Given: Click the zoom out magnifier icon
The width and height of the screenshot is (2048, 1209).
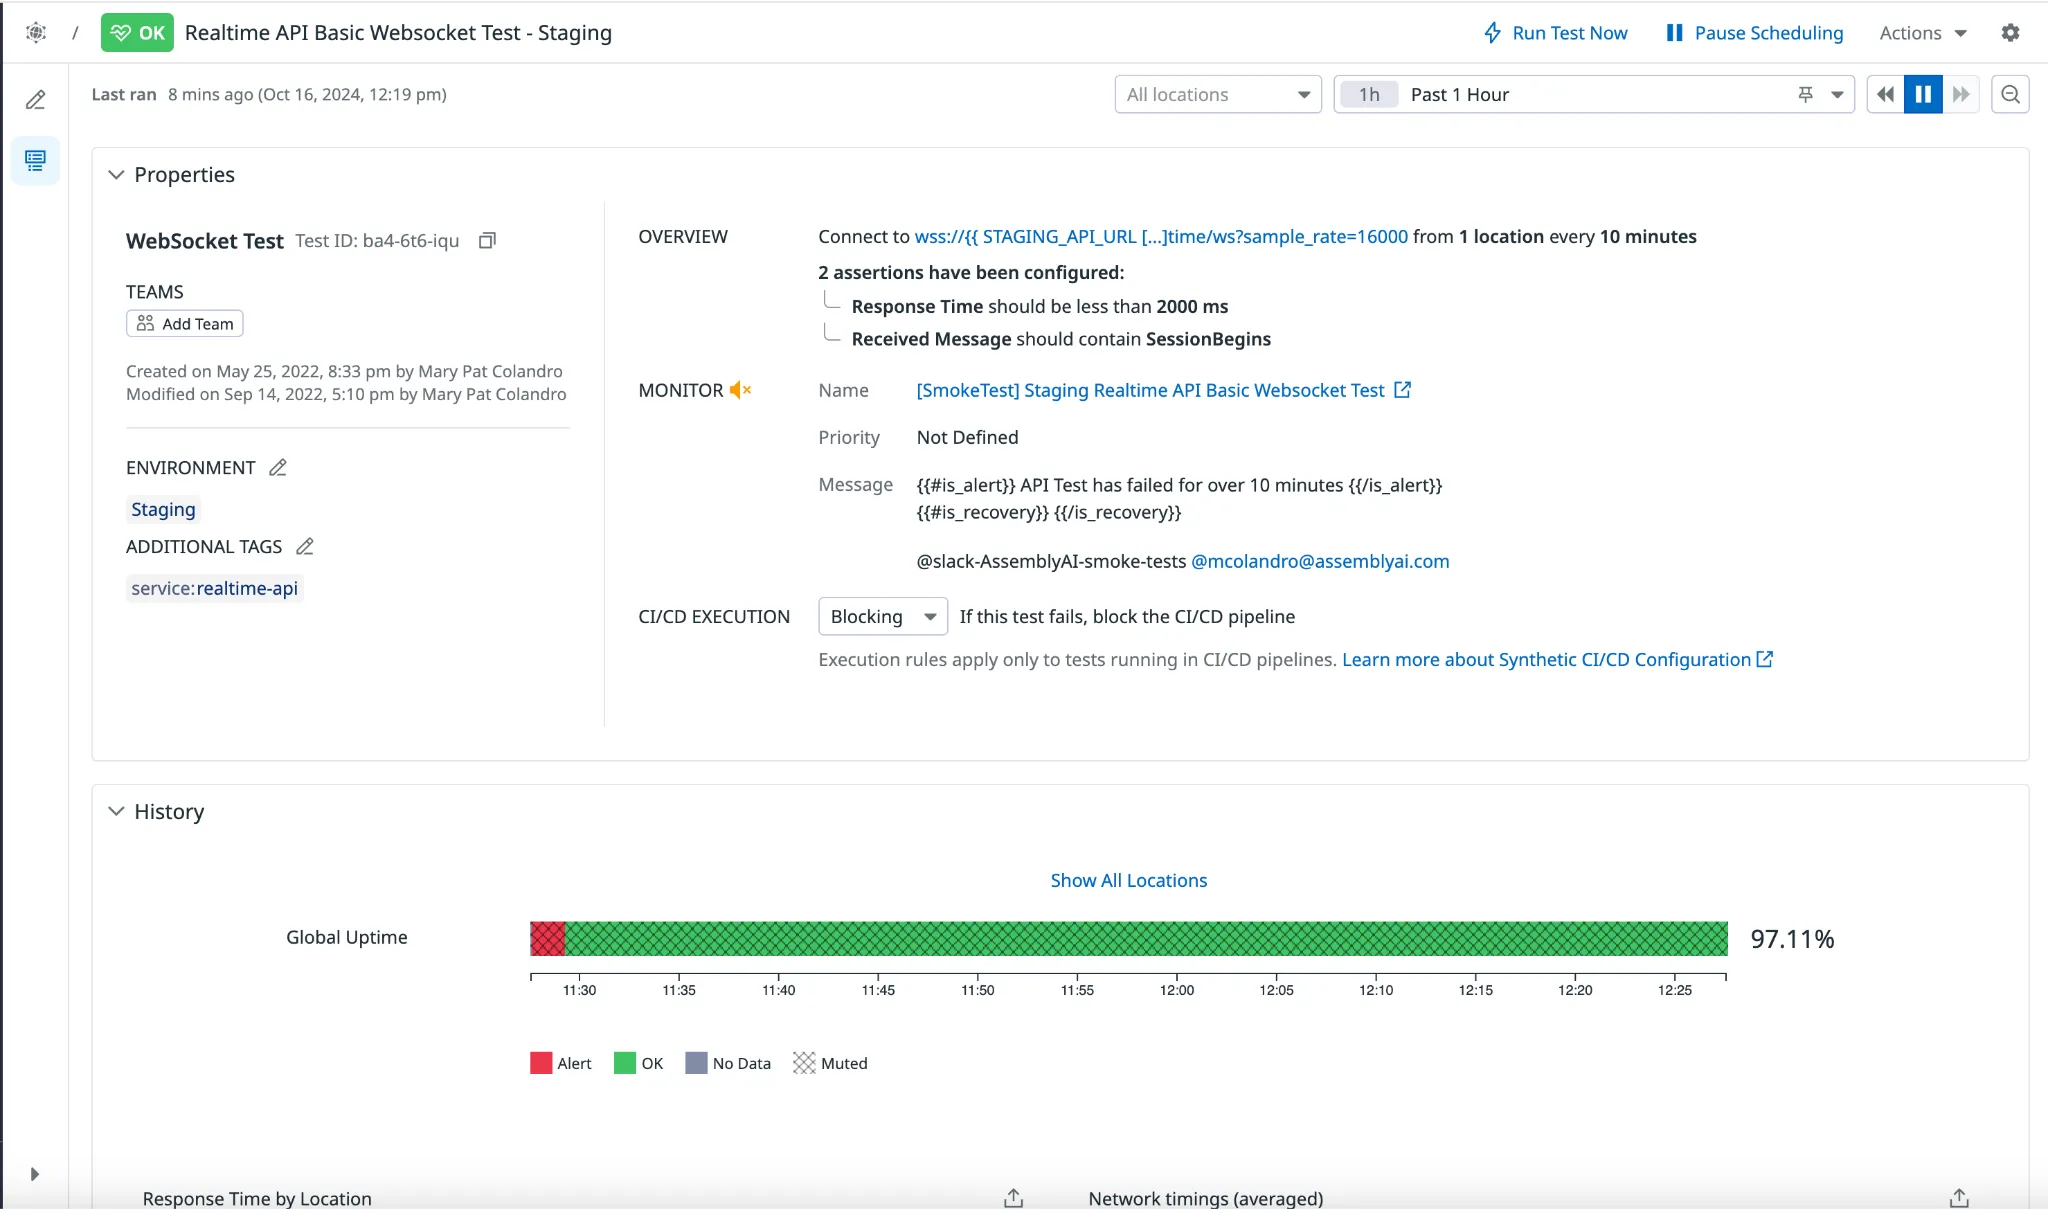Looking at the screenshot, I should tap(2010, 95).
